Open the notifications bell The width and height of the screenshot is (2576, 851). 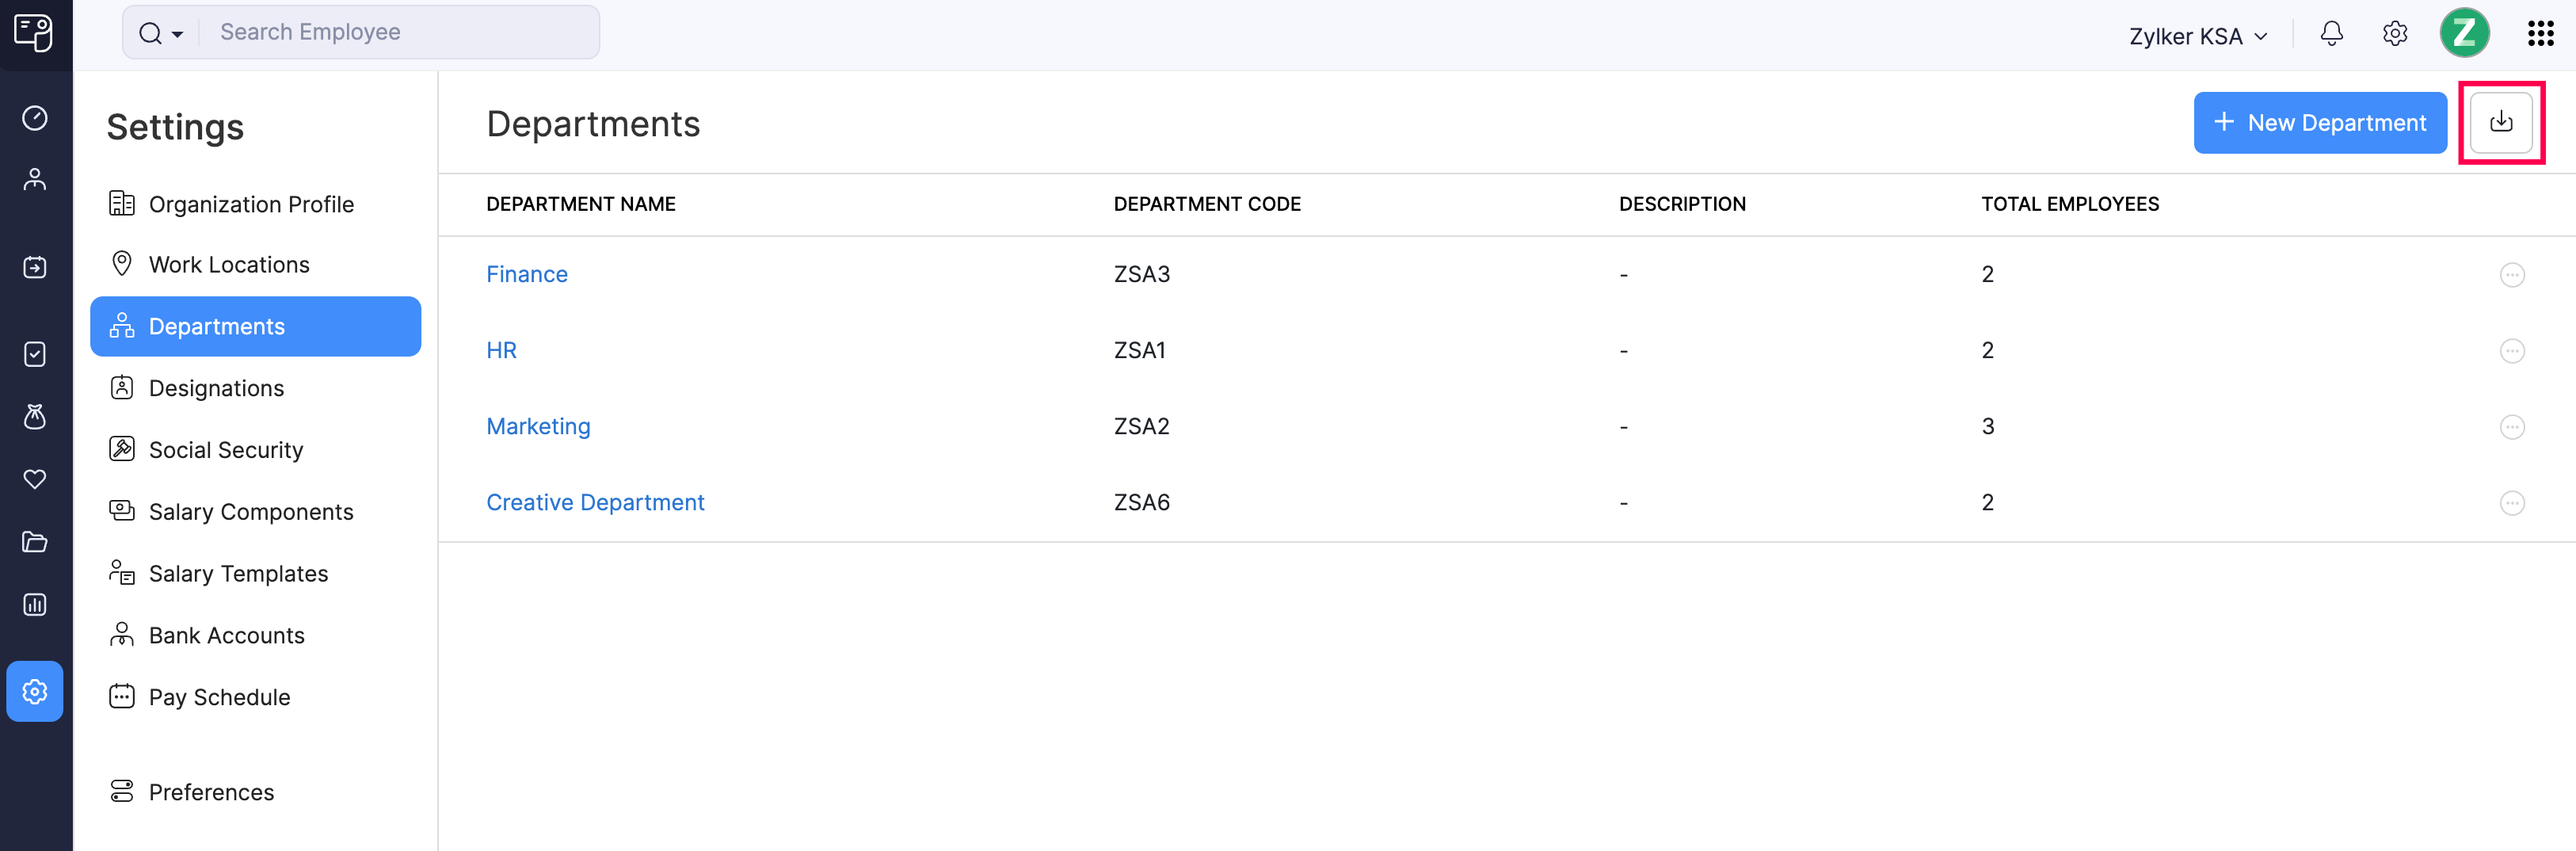[x=2331, y=33]
